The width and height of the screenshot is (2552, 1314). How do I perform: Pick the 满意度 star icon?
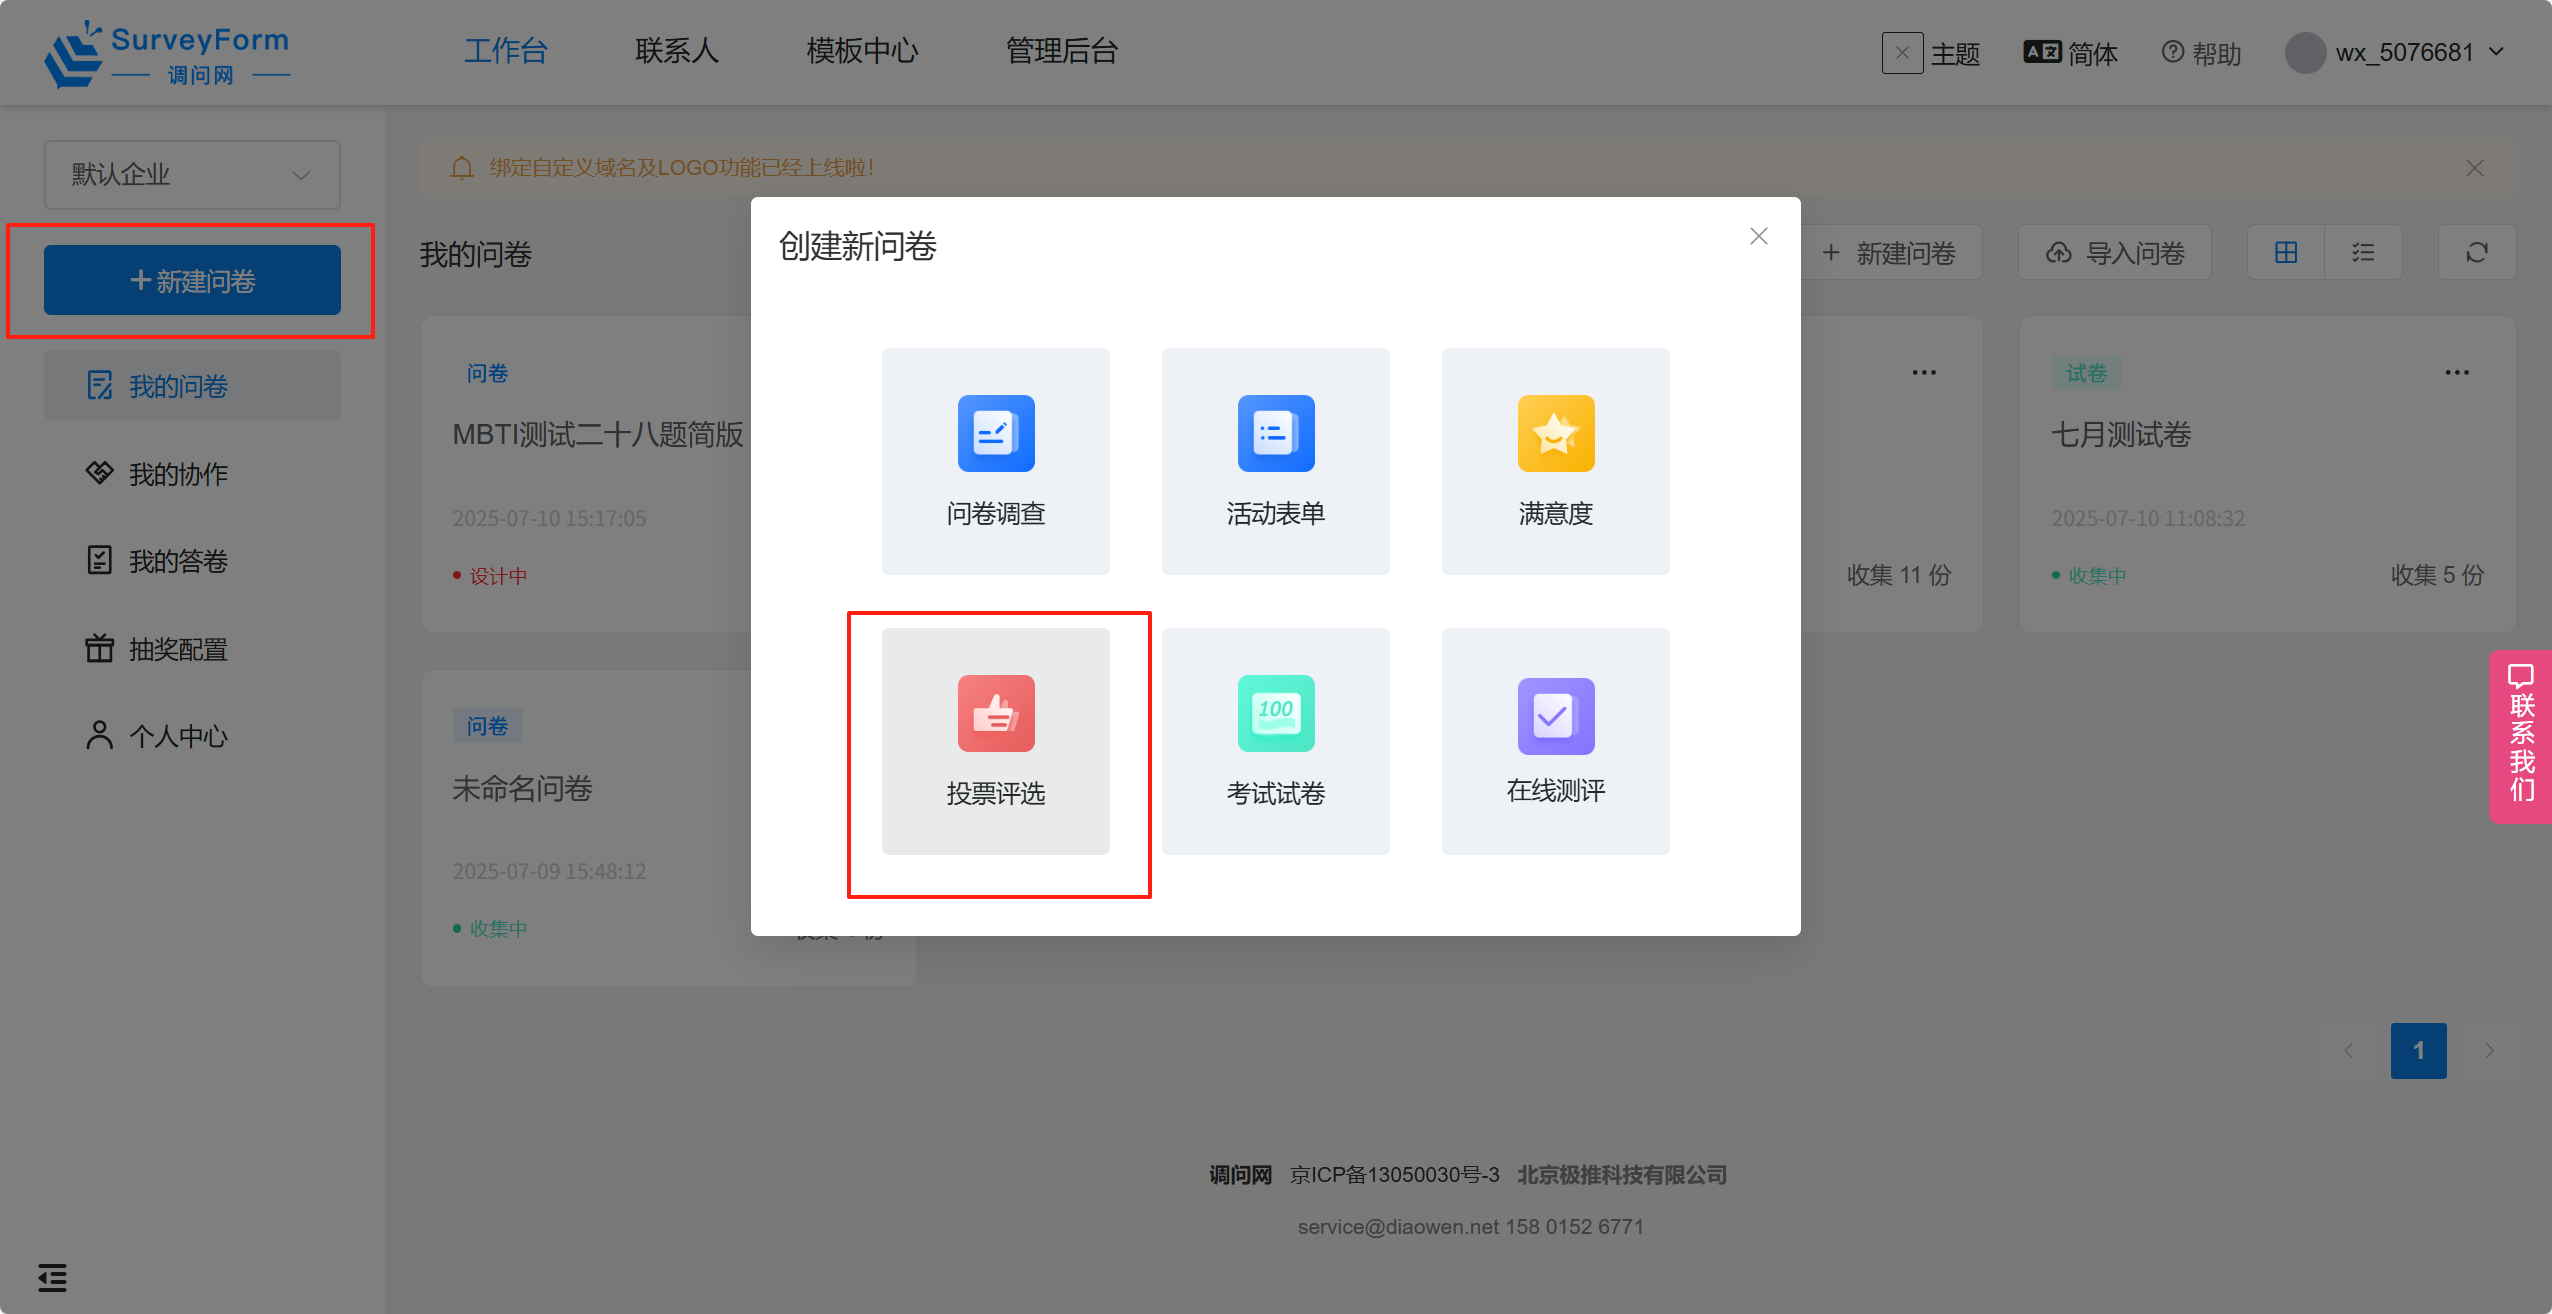pos(1556,433)
